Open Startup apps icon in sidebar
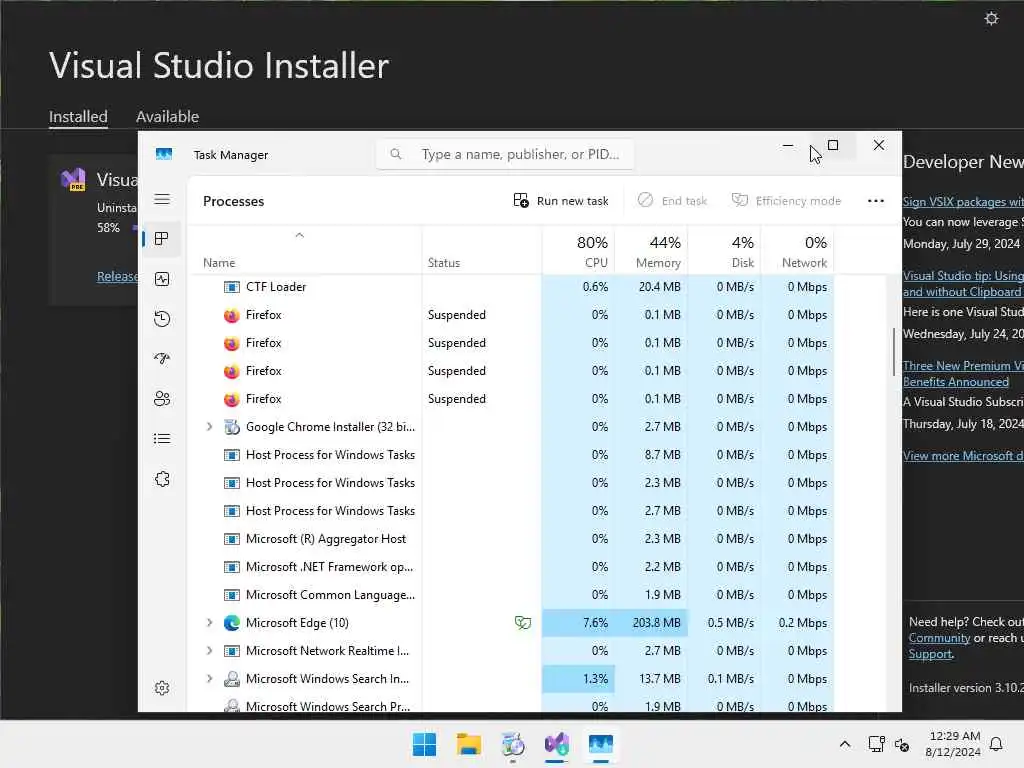 pos(162,359)
